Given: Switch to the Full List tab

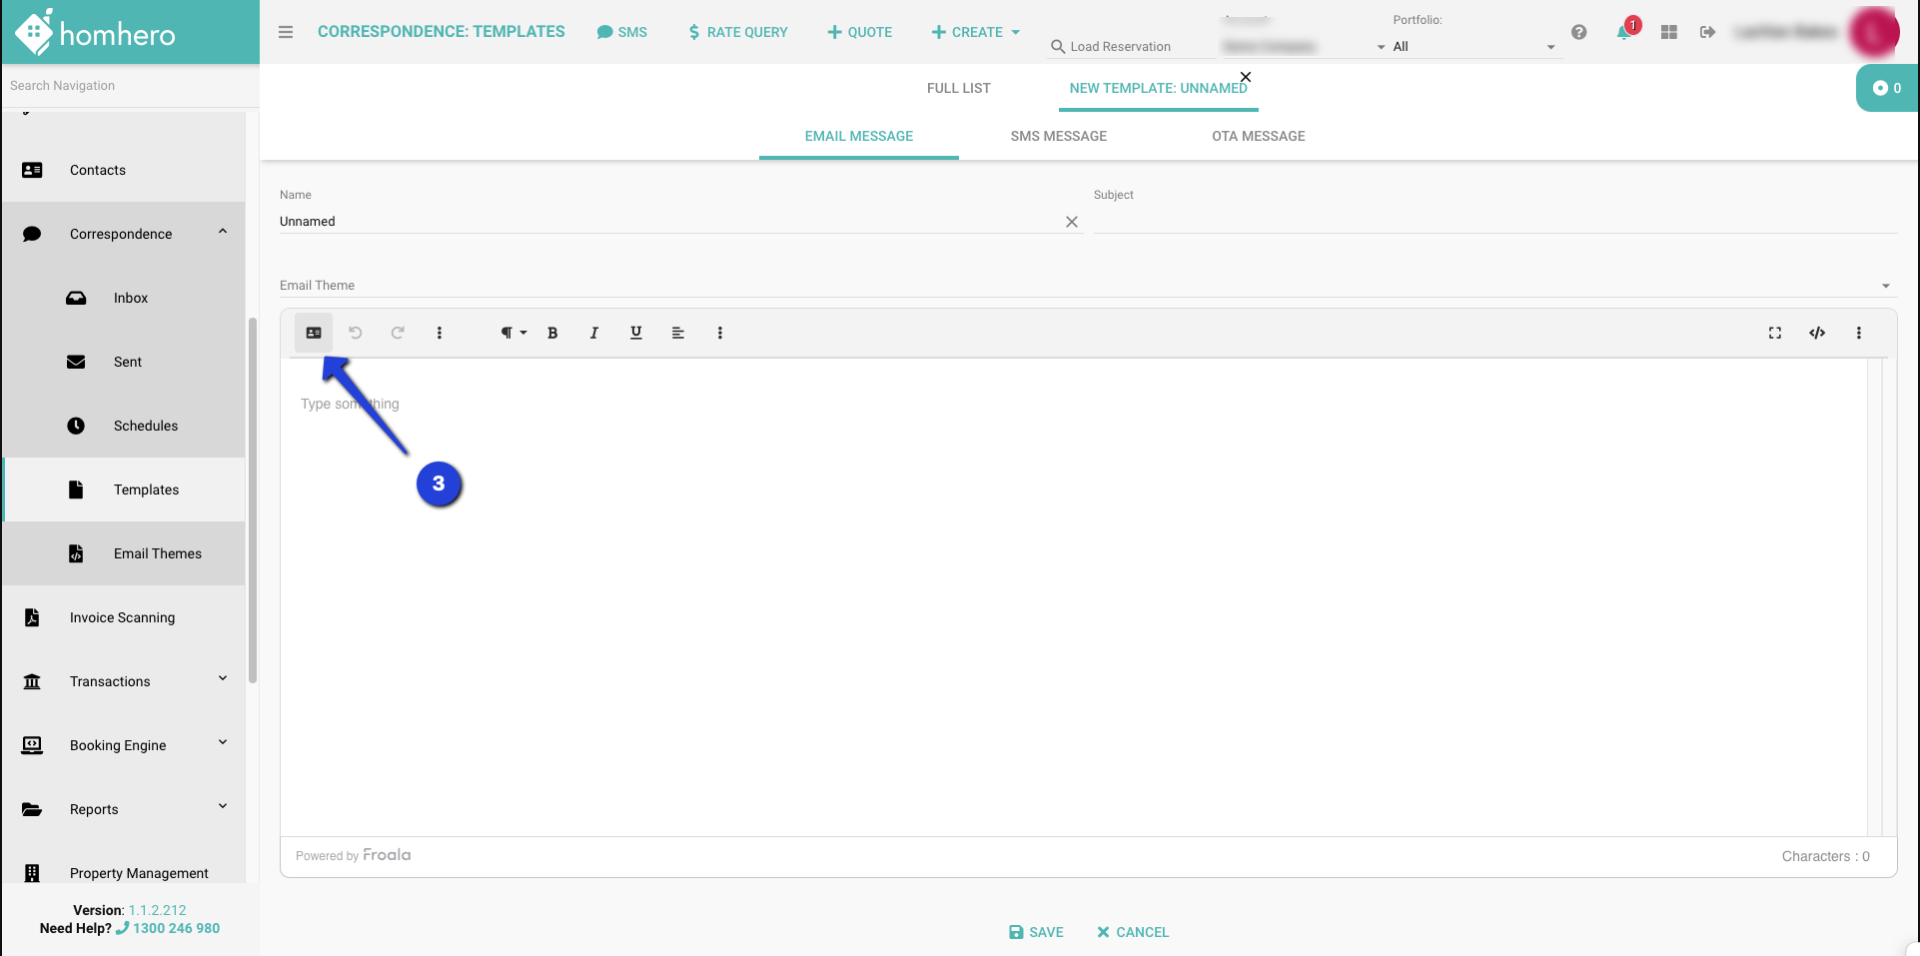Looking at the screenshot, I should point(958,88).
